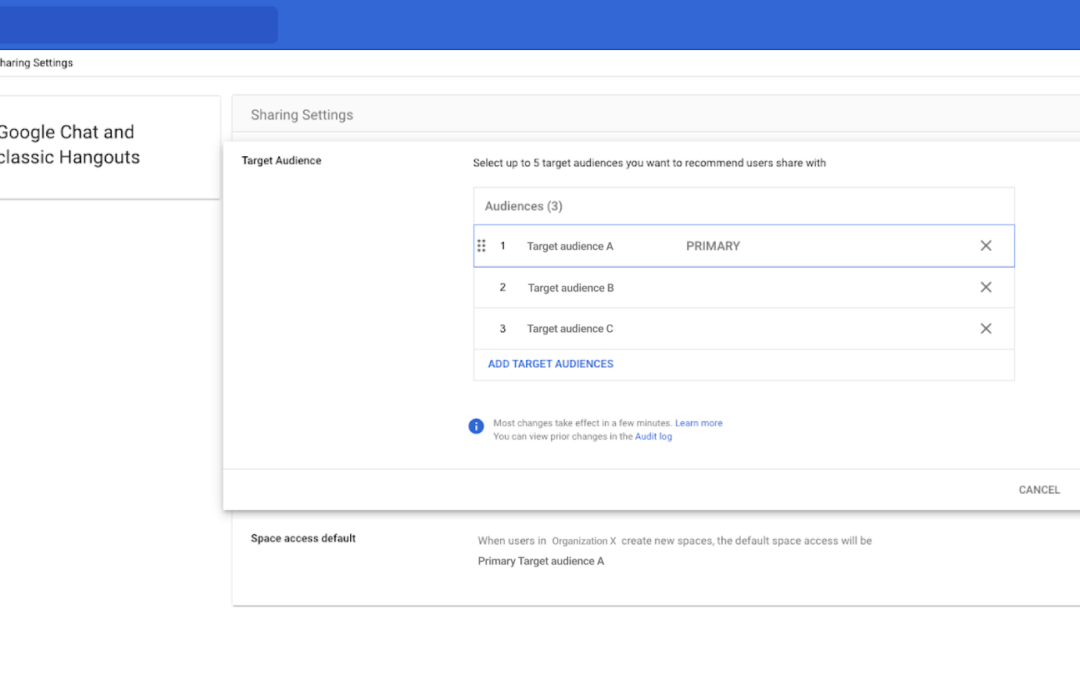
Task: Click the Target Audience section label
Action: pos(281,160)
